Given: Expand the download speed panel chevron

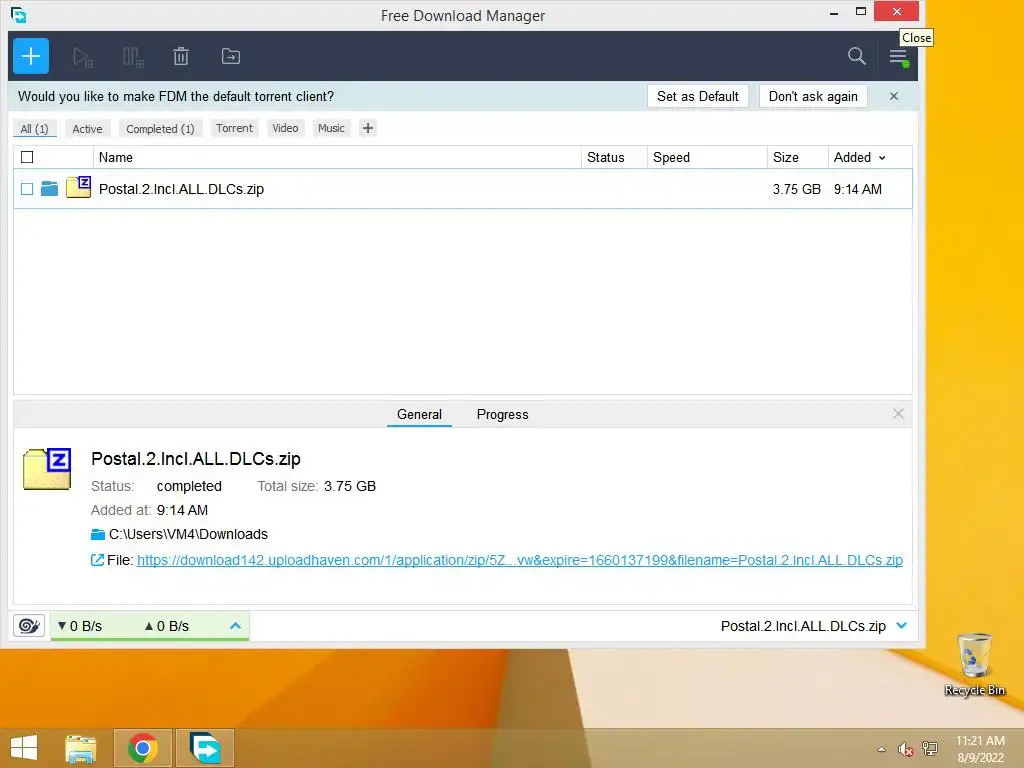Looking at the screenshot, I should coord(236,626).
